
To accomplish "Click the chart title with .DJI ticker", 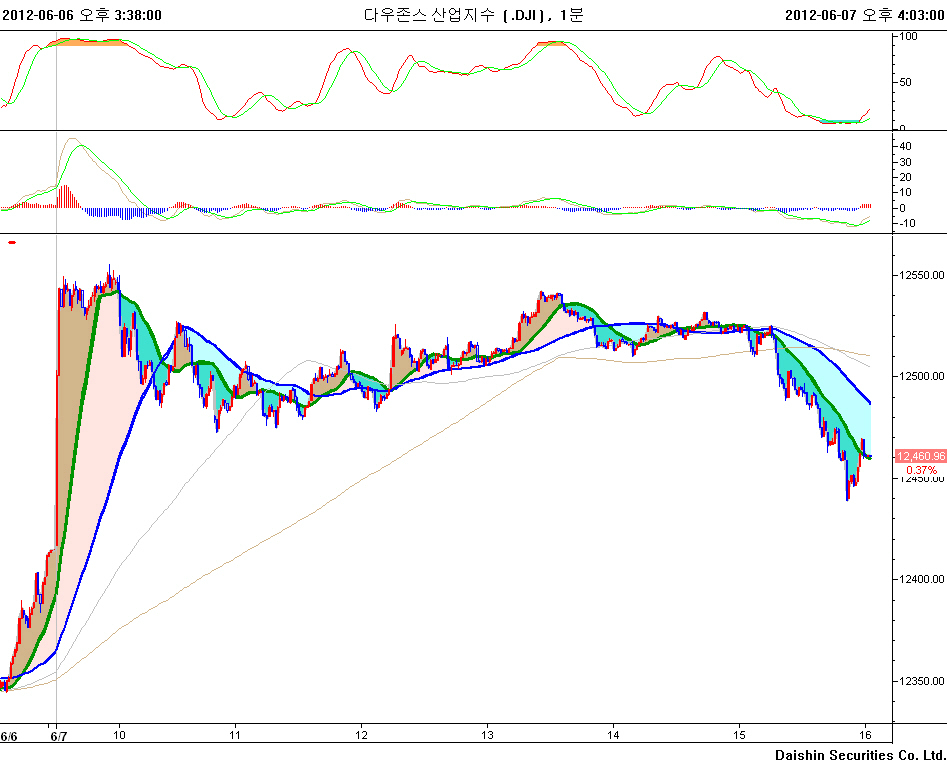I will 474,14.
